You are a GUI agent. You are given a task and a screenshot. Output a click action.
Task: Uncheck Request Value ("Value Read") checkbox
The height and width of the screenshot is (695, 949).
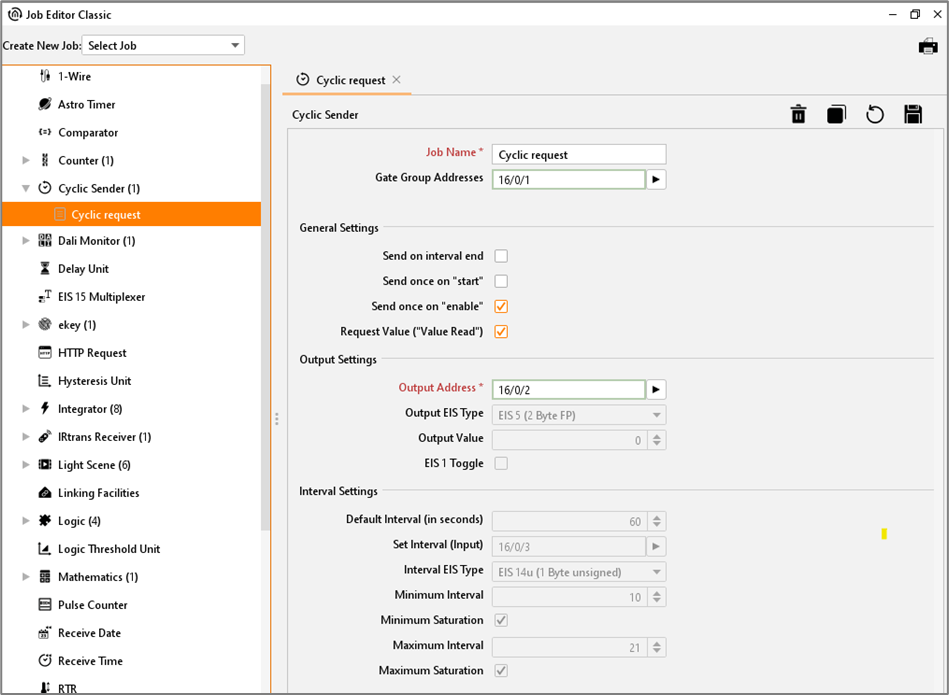[501, 332]
